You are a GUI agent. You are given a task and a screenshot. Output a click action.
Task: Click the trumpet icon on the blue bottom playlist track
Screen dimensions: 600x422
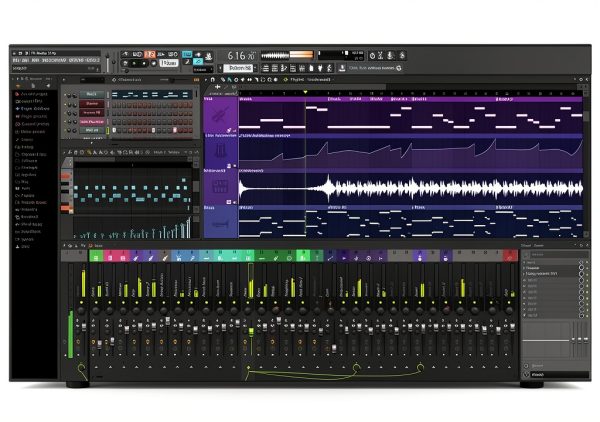[x=220, y=224]
